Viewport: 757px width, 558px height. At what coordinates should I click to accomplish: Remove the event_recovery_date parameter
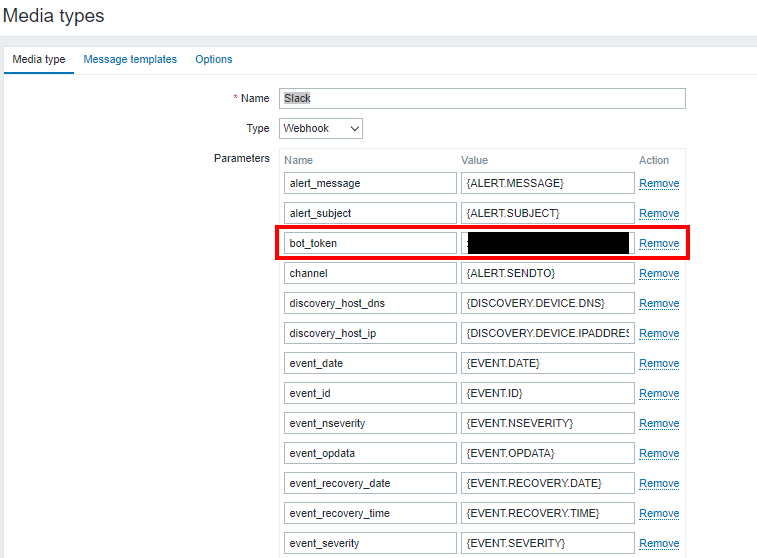coord(659,483)
